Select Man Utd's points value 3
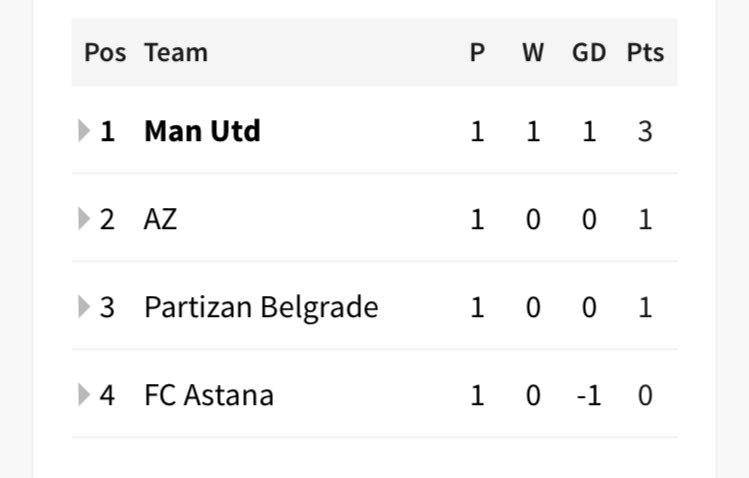The image size is (749, 478). coord(645,131)
